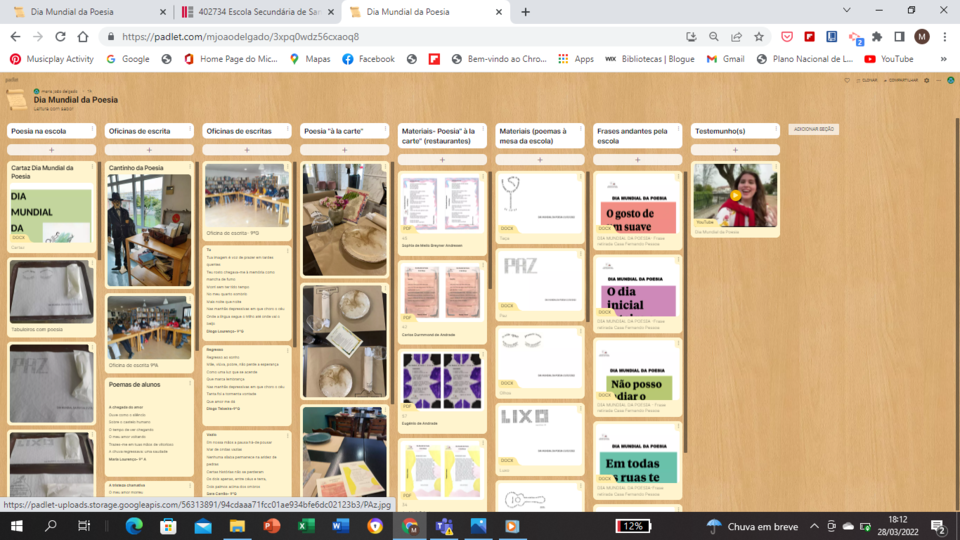The height and width of the screenshot is (540, 960).
Task: Open the Gmail bookmark
Action: coord(726,59)
